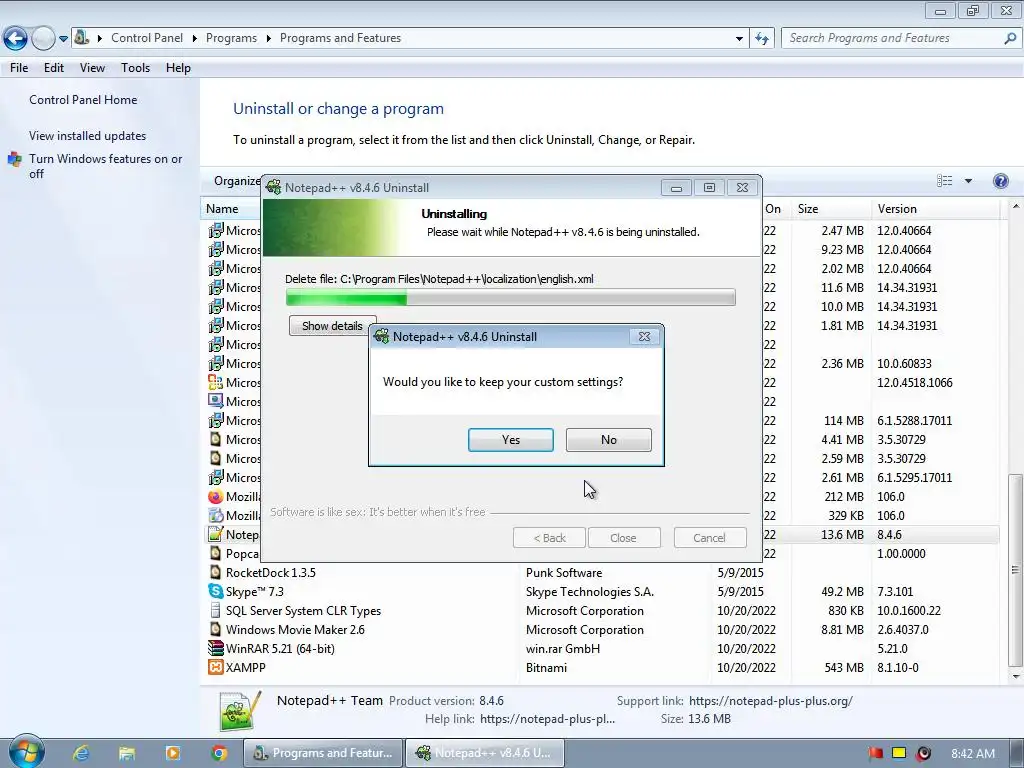The image size is (1024, 768).
Task: Click Yes to keep custom settings
Action: click(x=511, y=440)
